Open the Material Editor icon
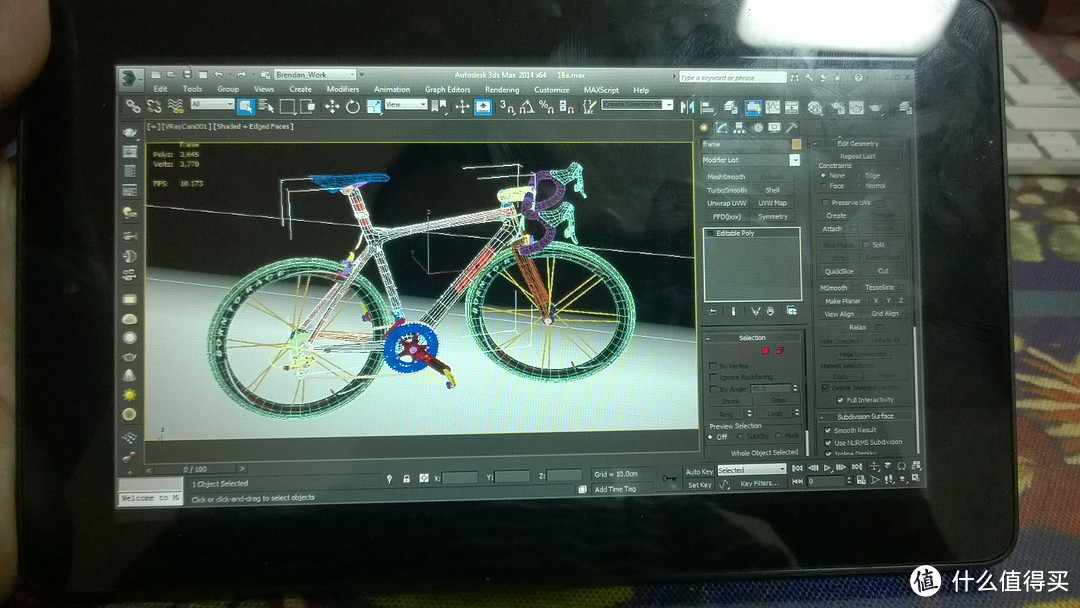This screenshot has height=608, width=1080. pyautogui.click(x=815, y=108)
